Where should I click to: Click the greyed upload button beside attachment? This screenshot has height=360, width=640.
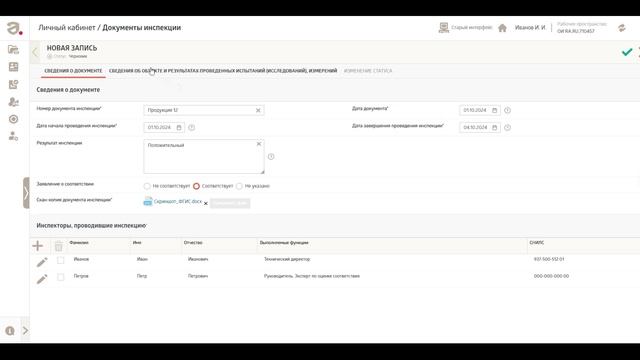tap(230, 203)
